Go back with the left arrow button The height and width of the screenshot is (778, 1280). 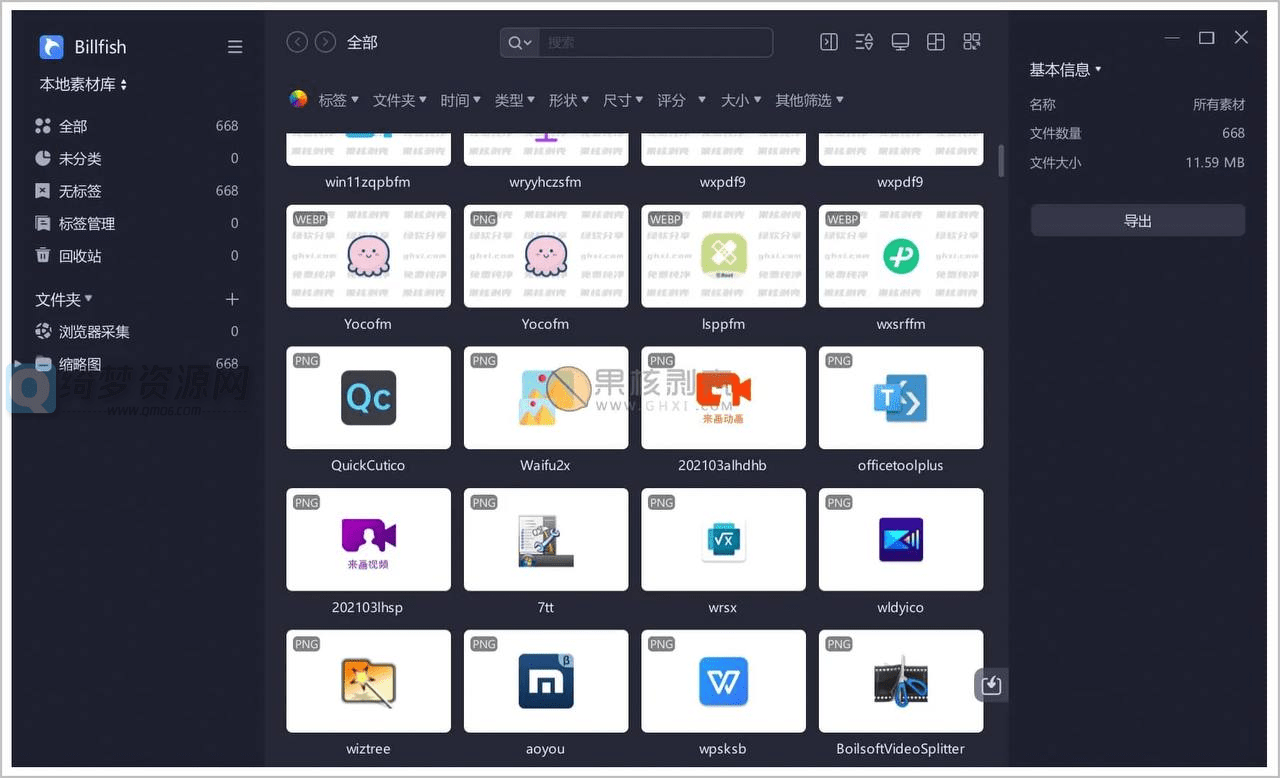(297, 42)
